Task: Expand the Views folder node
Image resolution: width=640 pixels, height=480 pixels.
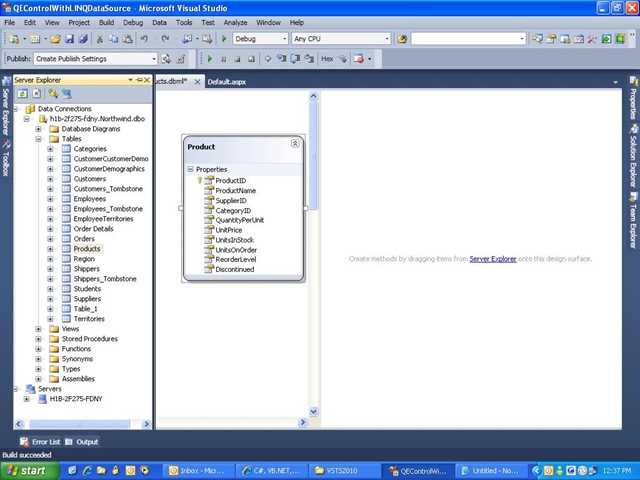Action: coord(38,329)
